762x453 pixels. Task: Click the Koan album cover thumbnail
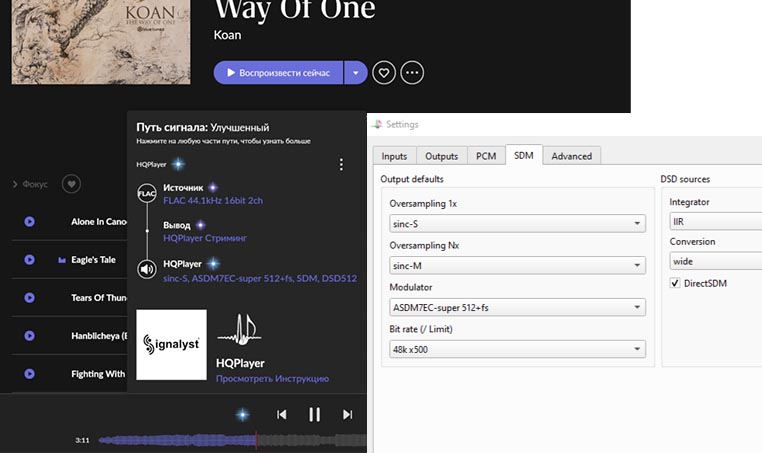pyautogui.click(x=101, y=42)
